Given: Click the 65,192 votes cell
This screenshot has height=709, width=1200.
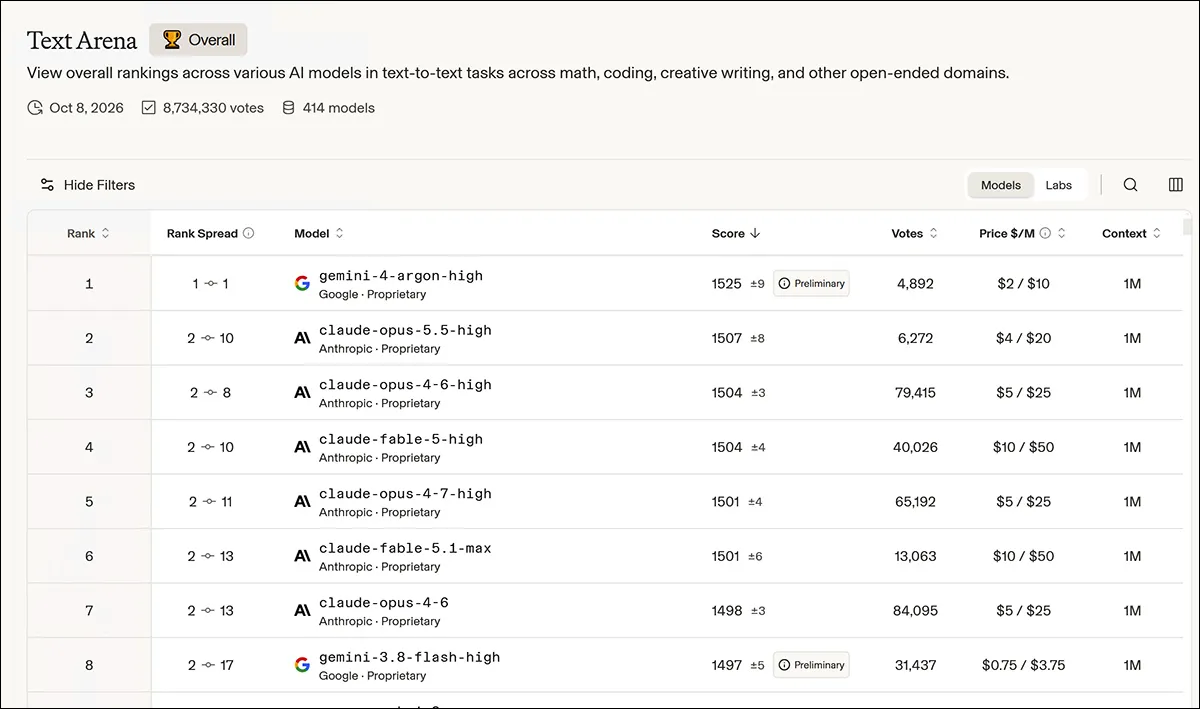Looking at the screenshot, I should click(915, 502).
